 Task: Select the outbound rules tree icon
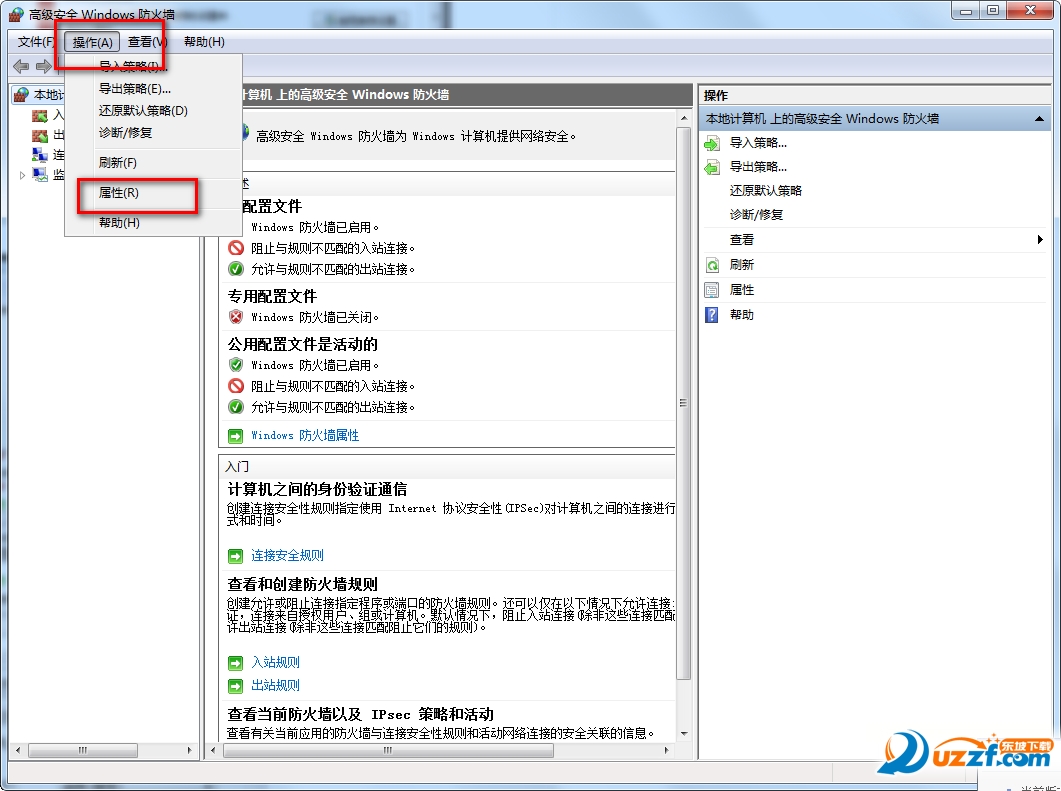[x=40, y=135]
